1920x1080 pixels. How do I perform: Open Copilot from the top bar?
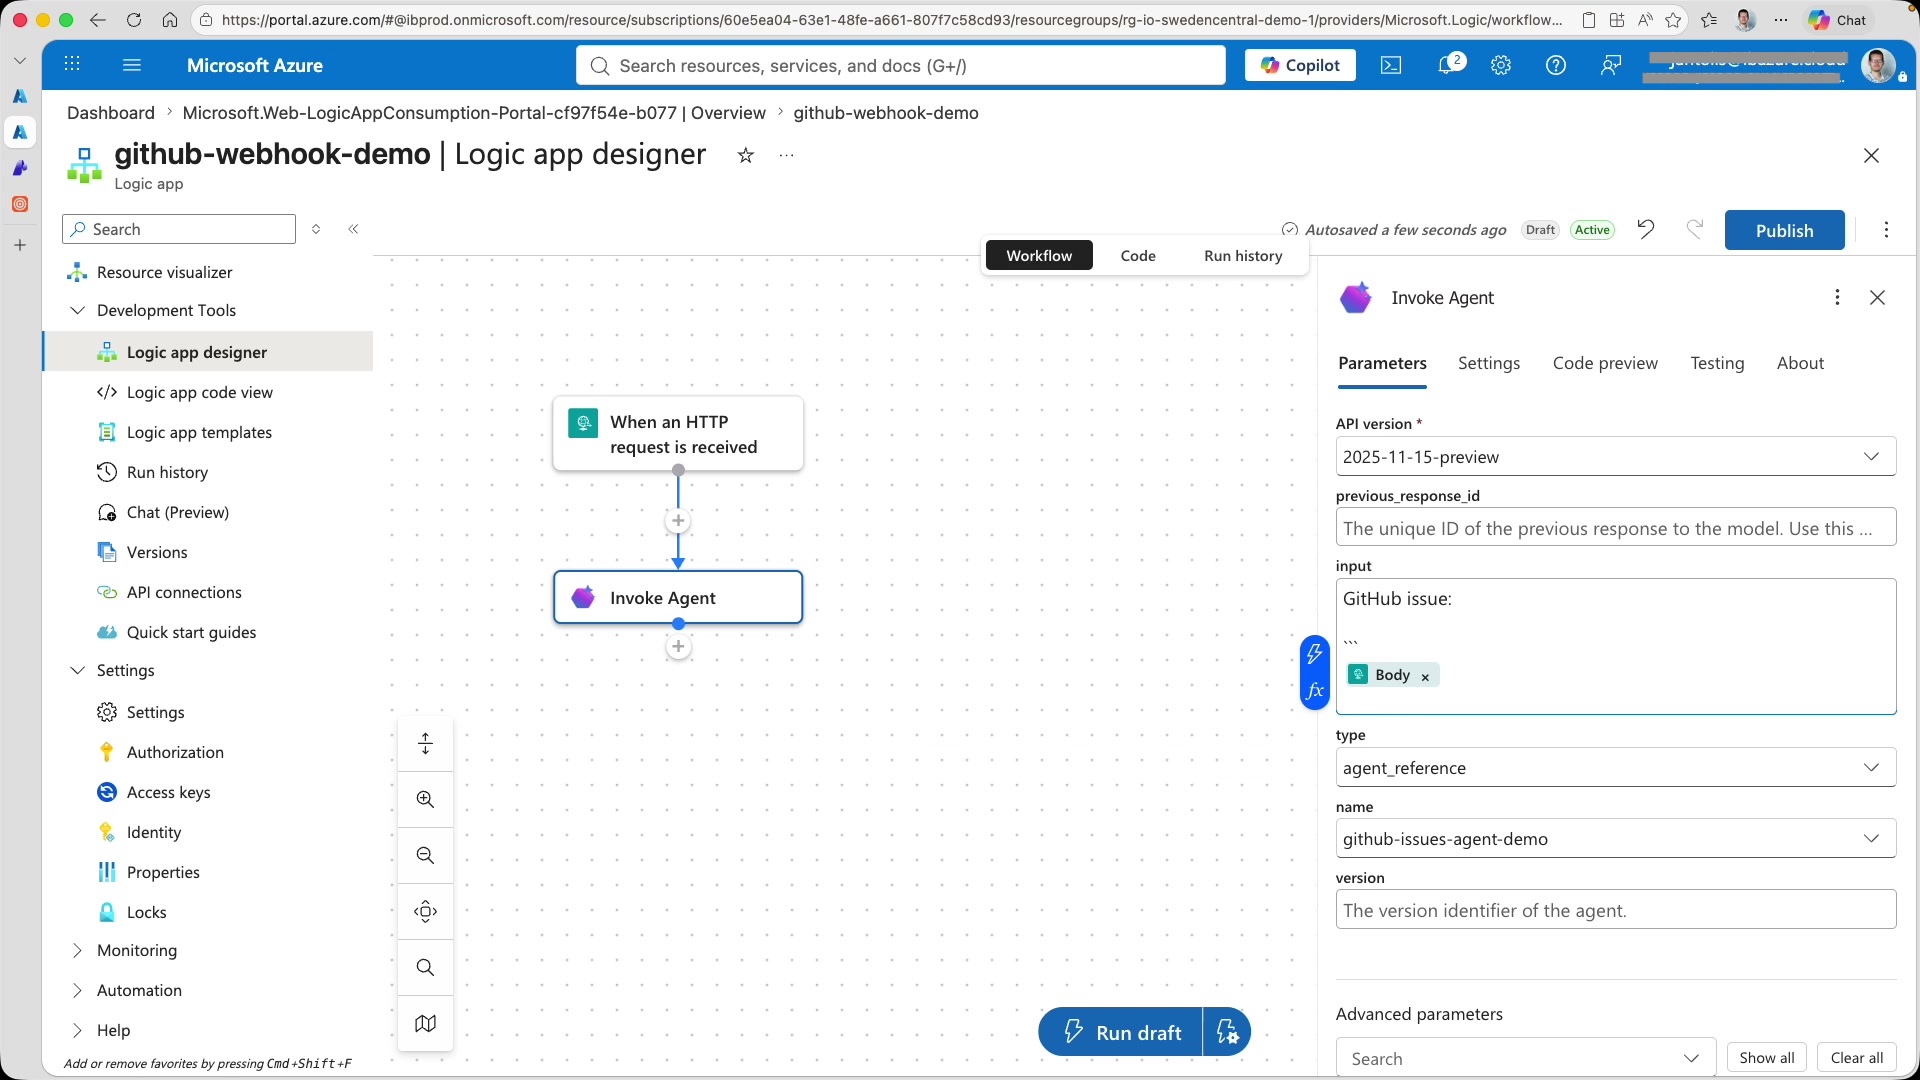click(1300, 65)
